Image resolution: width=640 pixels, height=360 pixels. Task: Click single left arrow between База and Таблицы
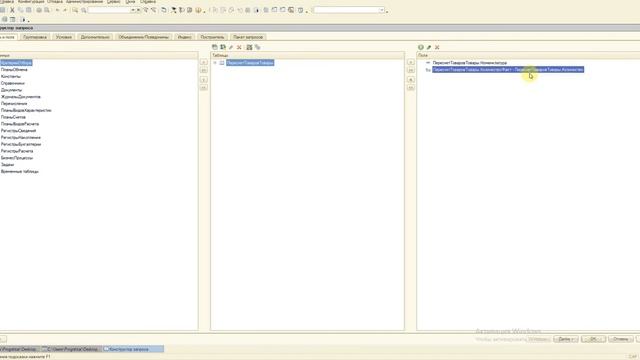[204, 80]
